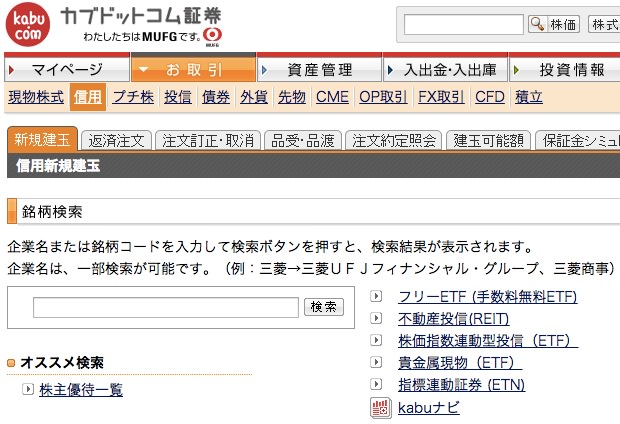This screenshot has height=424, width=620.
Task: Click the 銘柄検索 text input field
Action: point(166,307)
